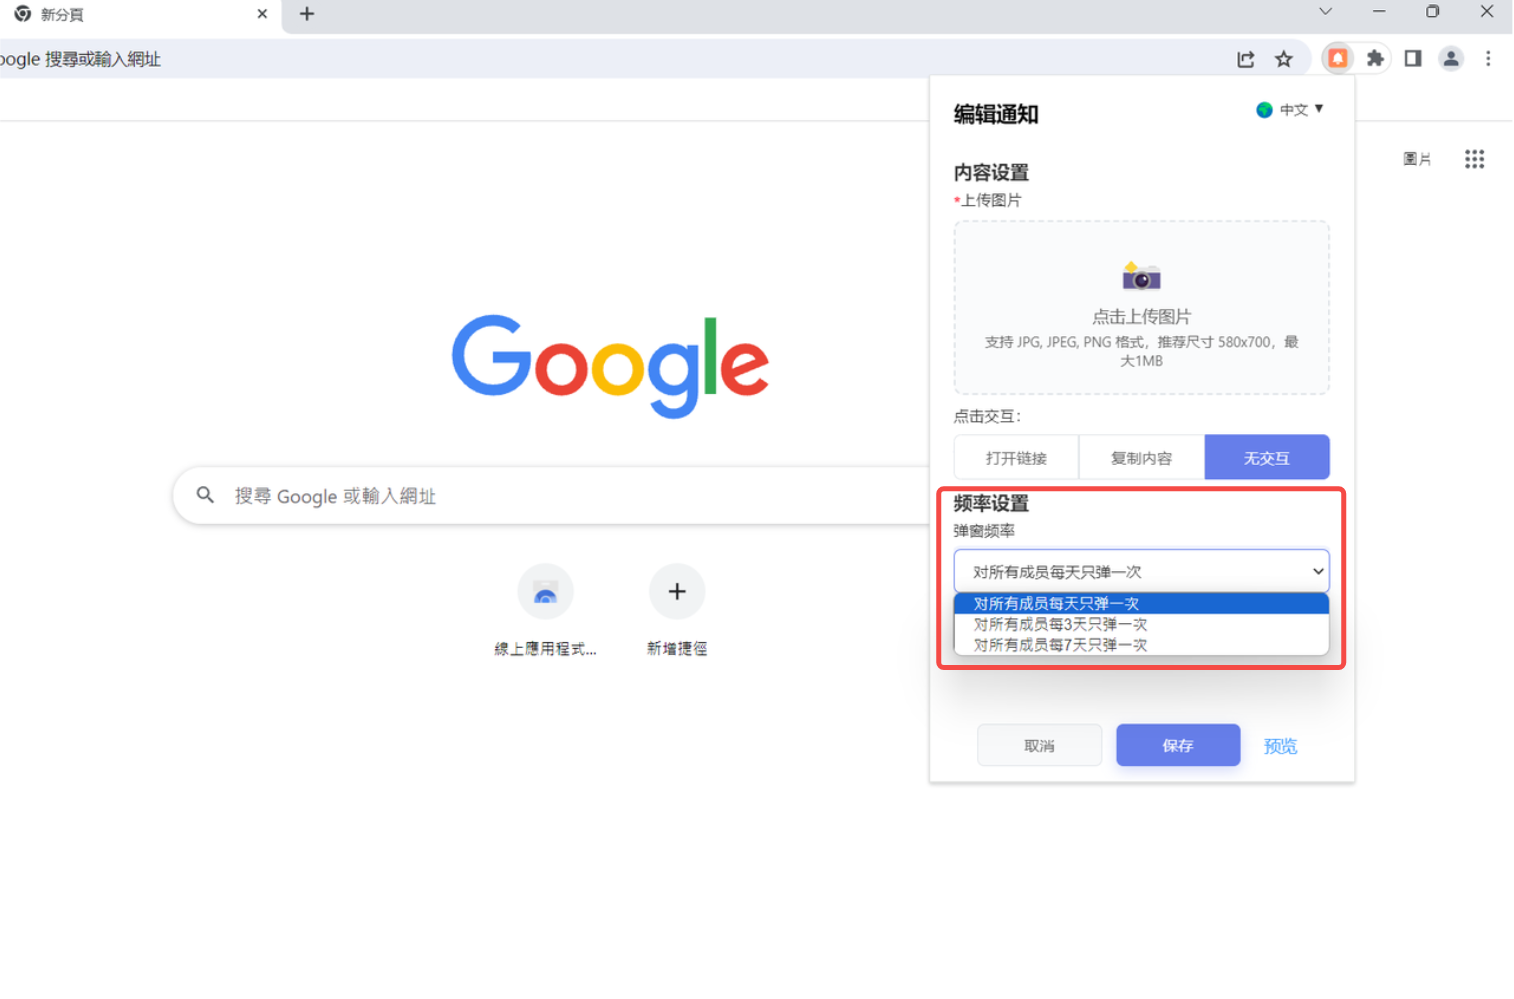Click the globe language icon
The width and height of the screenshot is (1514, 999).
[1264, 110]
